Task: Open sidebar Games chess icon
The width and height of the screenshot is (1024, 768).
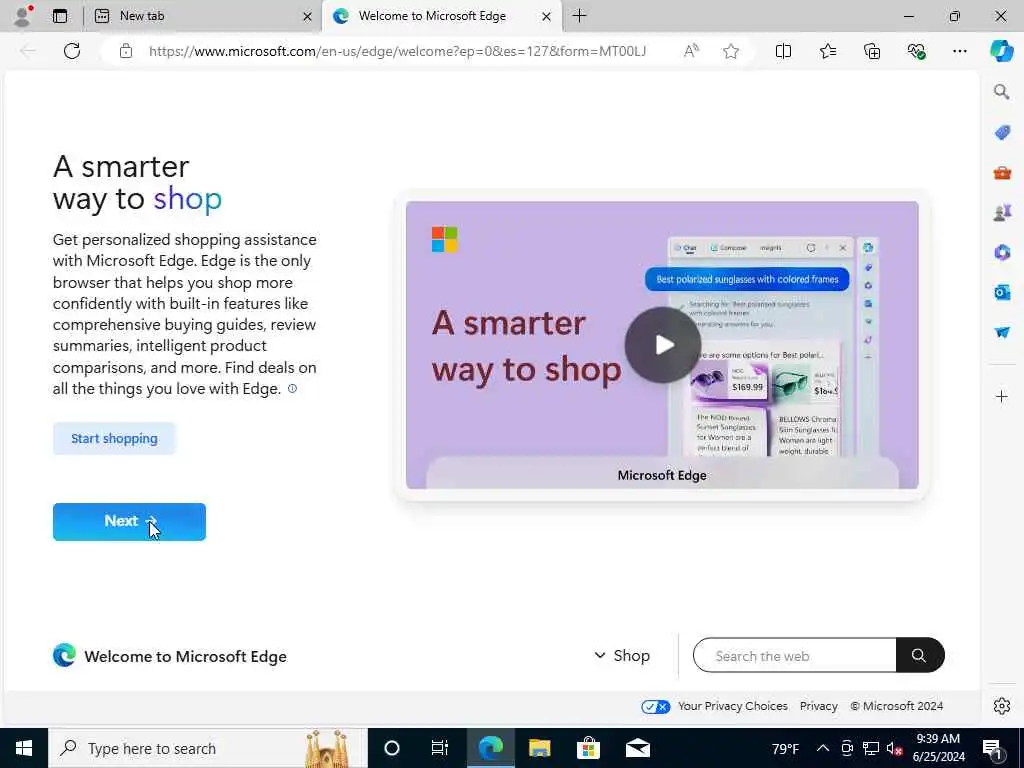Action: click(1002, 212)
